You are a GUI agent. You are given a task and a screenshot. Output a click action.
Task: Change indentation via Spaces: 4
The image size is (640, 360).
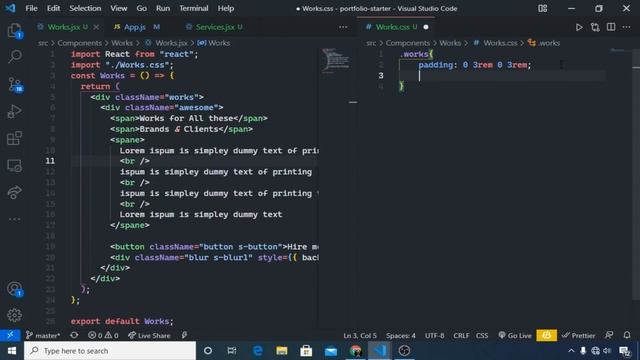(400, 335)
